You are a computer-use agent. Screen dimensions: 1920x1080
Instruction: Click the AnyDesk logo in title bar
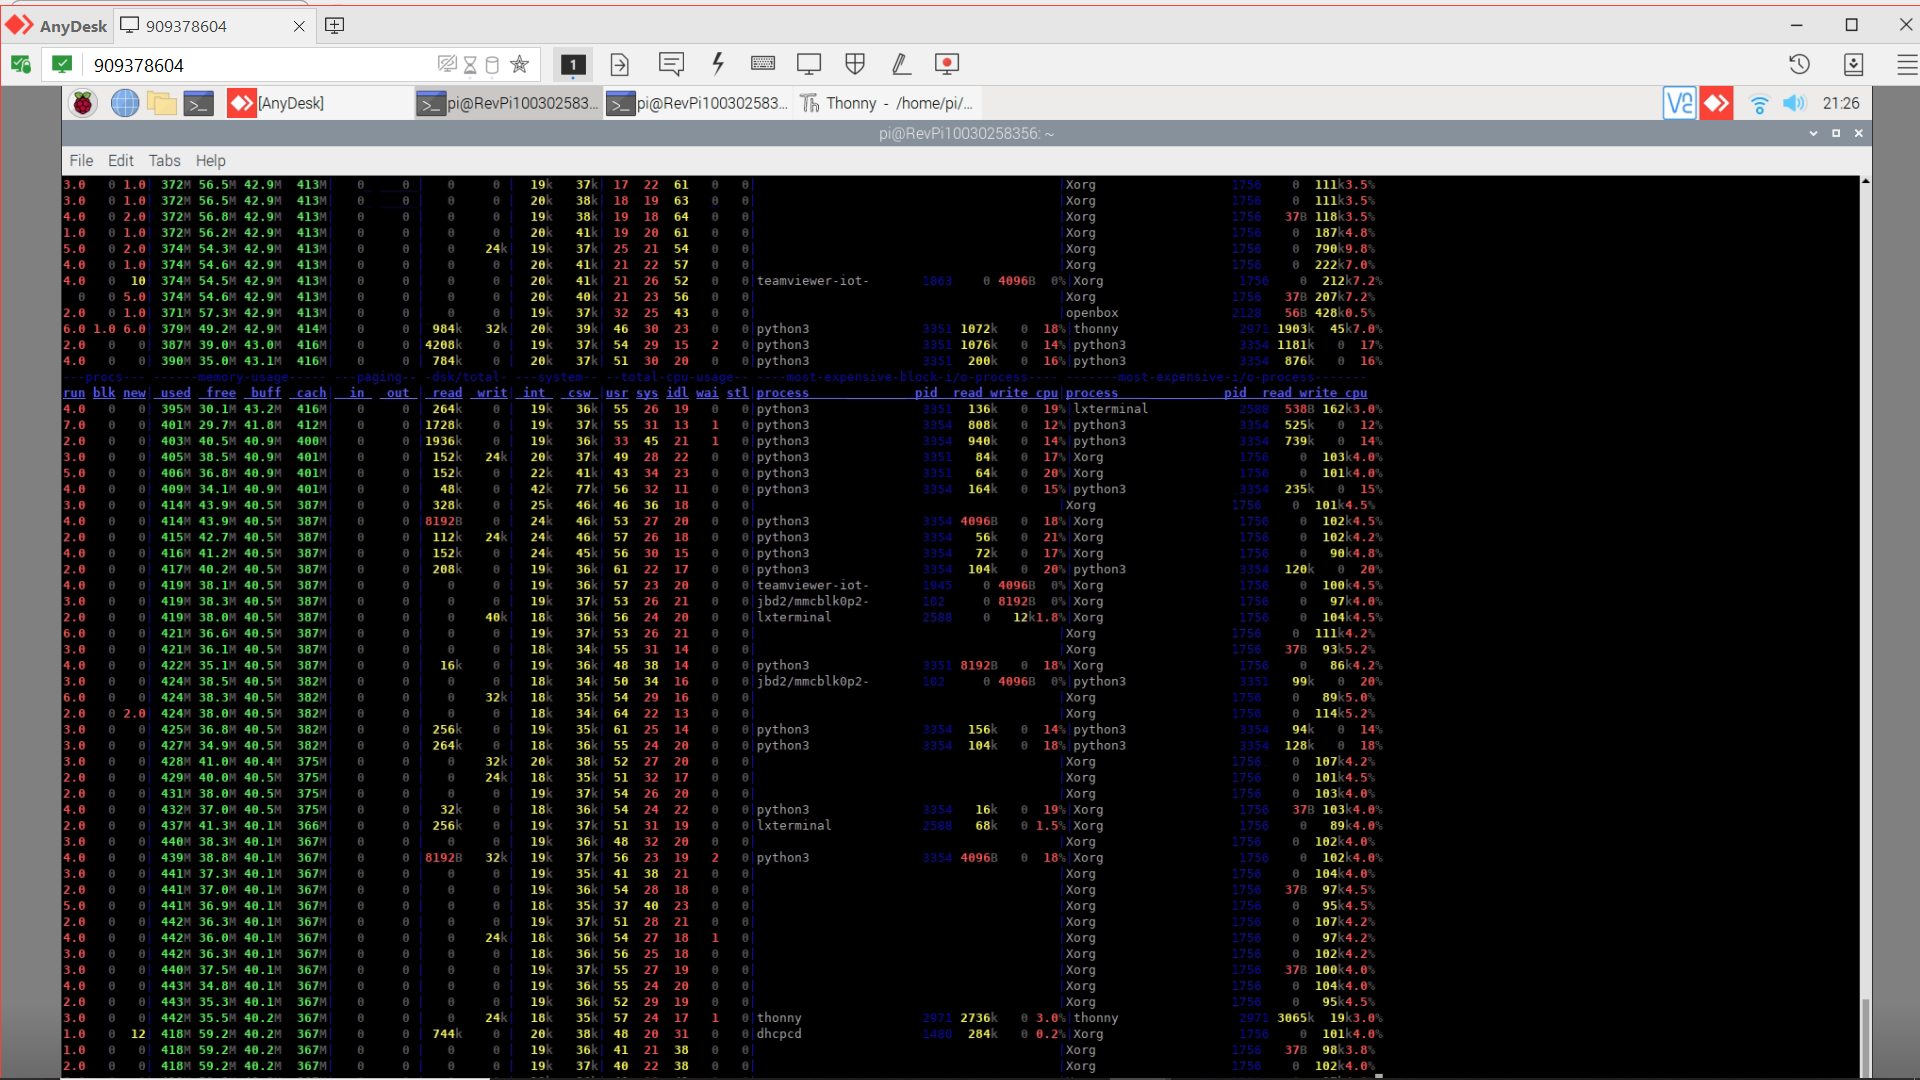[20, 25]
